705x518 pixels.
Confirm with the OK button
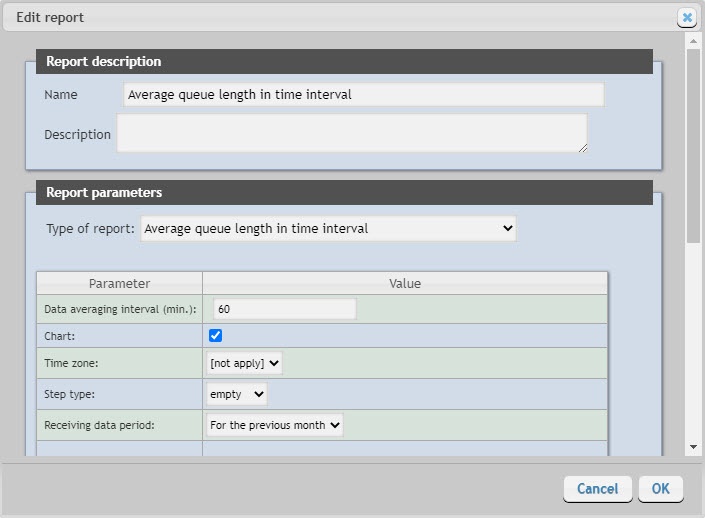(660, 489)
